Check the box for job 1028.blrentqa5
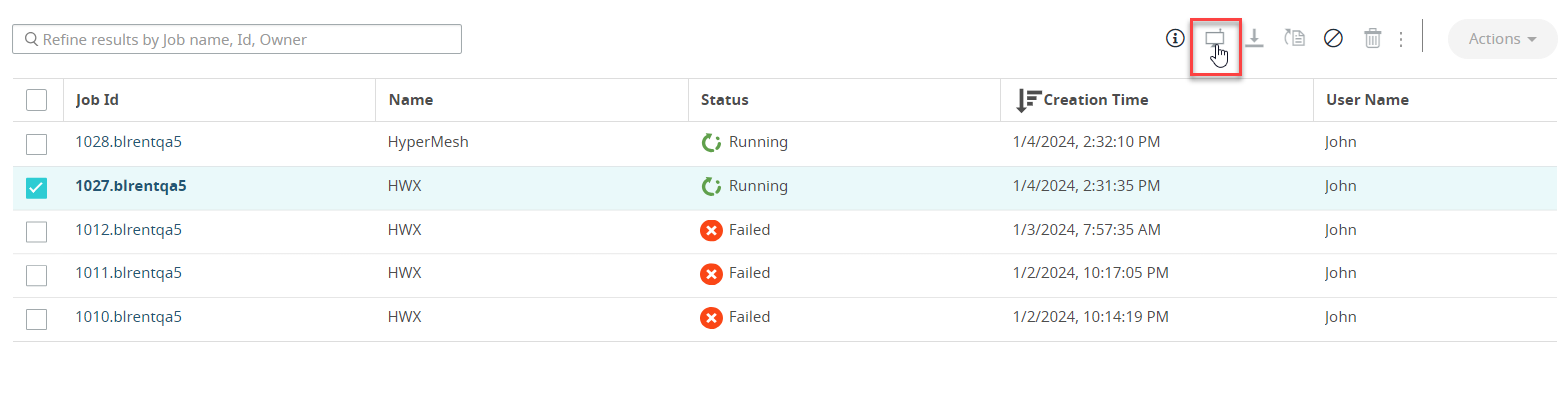The image size is (1567, 413). click(36, 144)
